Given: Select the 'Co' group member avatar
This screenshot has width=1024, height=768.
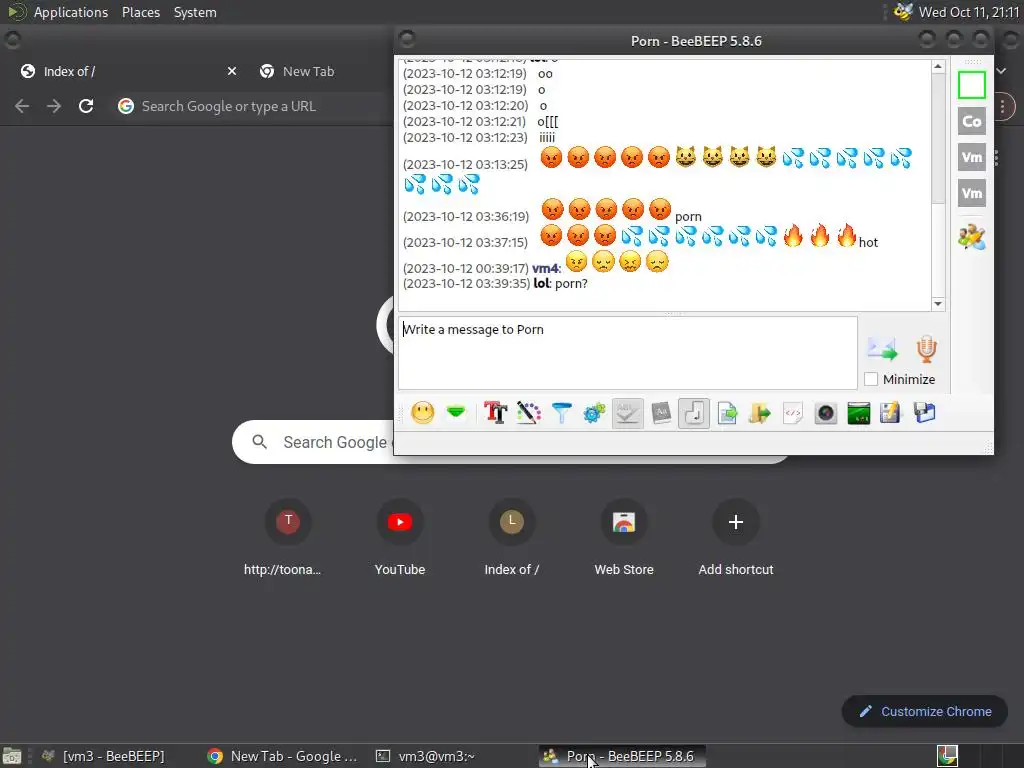Looking at the screenshot, I should pos(972,121).
